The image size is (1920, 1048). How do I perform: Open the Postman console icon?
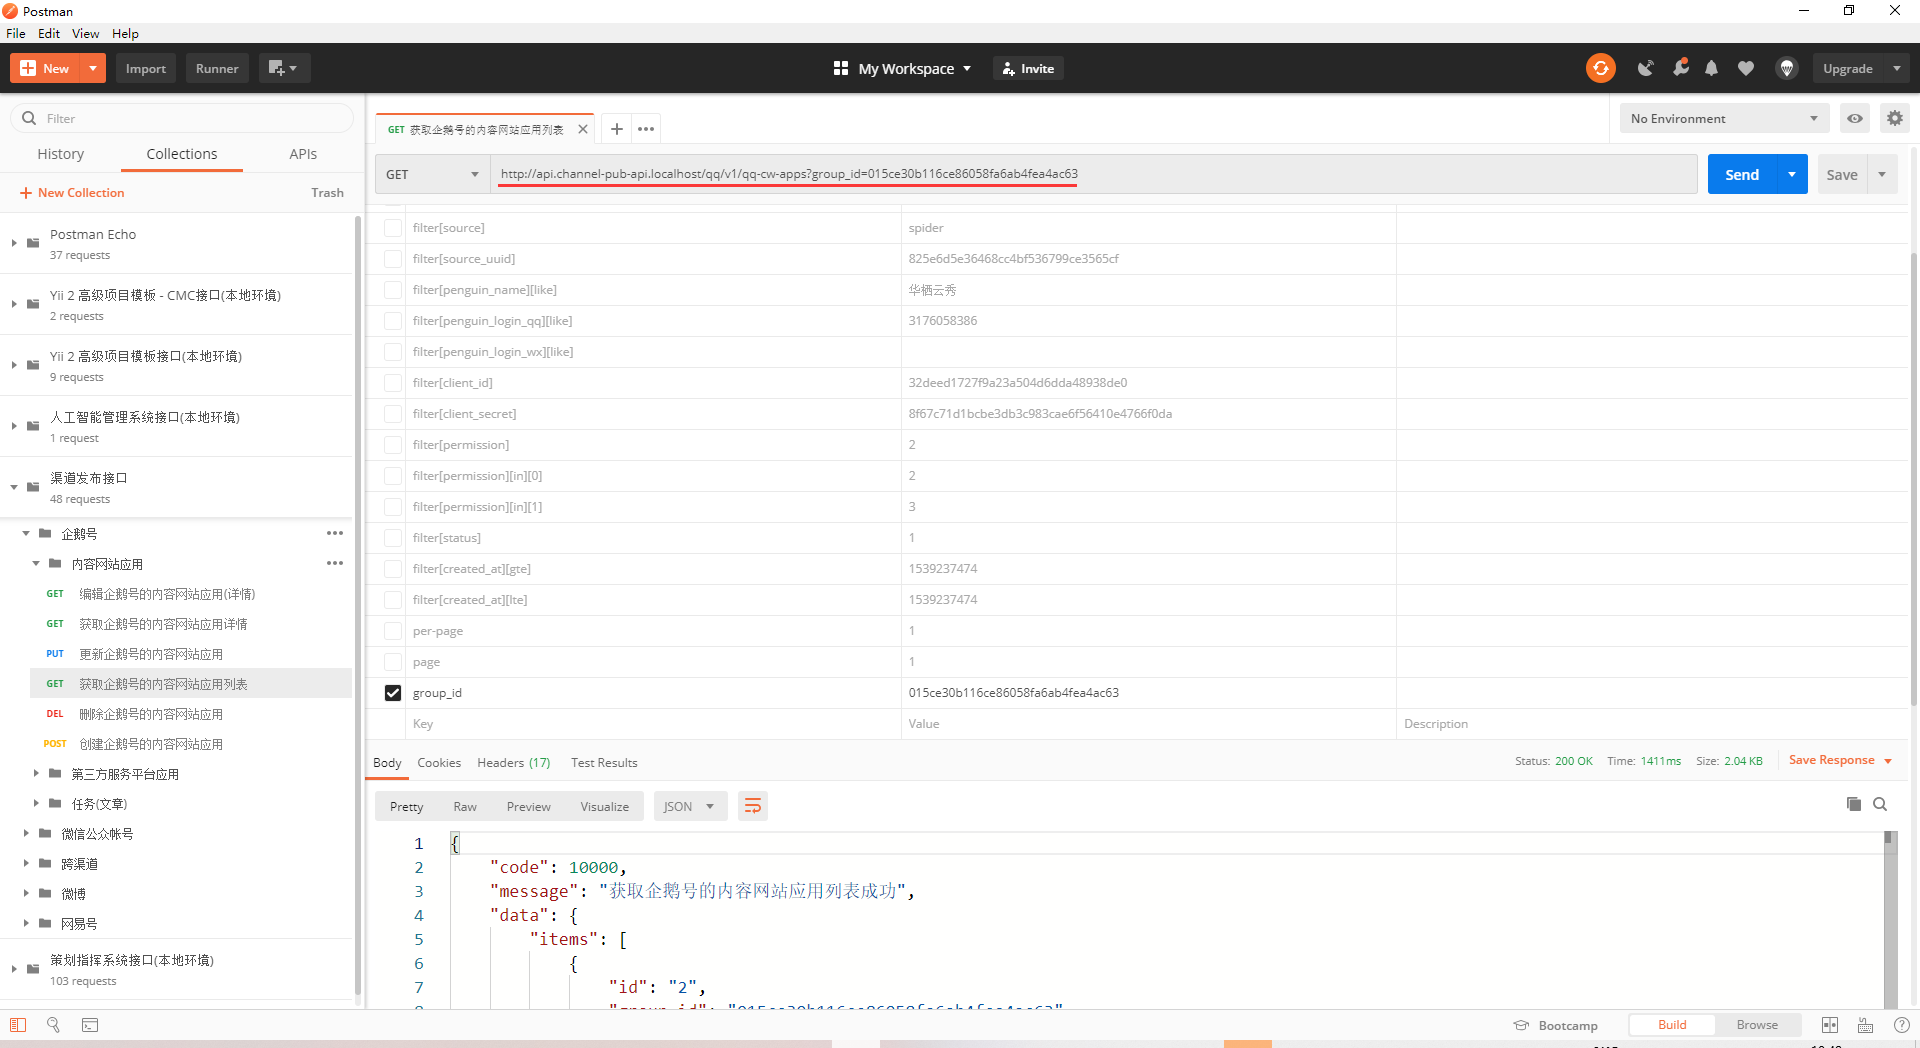click(90, 1025)
